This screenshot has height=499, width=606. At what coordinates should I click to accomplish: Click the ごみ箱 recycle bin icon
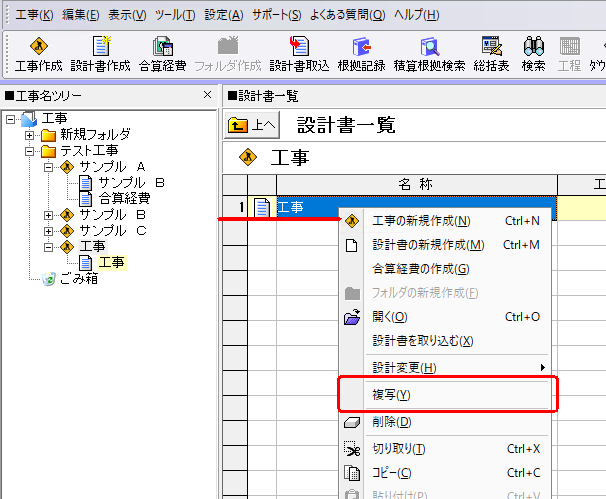pyautogui.click(x=49, y=279)
